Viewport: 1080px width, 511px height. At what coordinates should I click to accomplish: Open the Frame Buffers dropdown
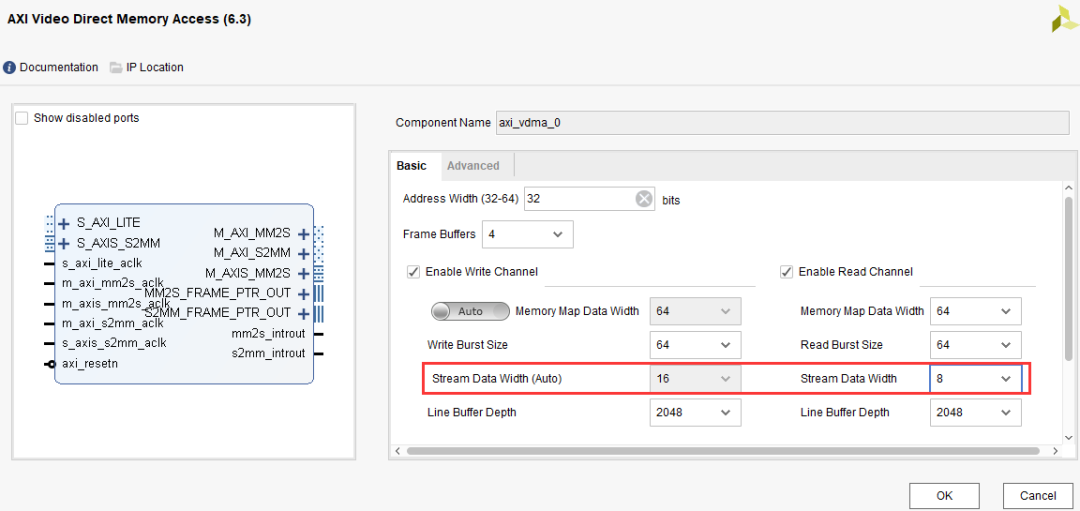(527, 235)
